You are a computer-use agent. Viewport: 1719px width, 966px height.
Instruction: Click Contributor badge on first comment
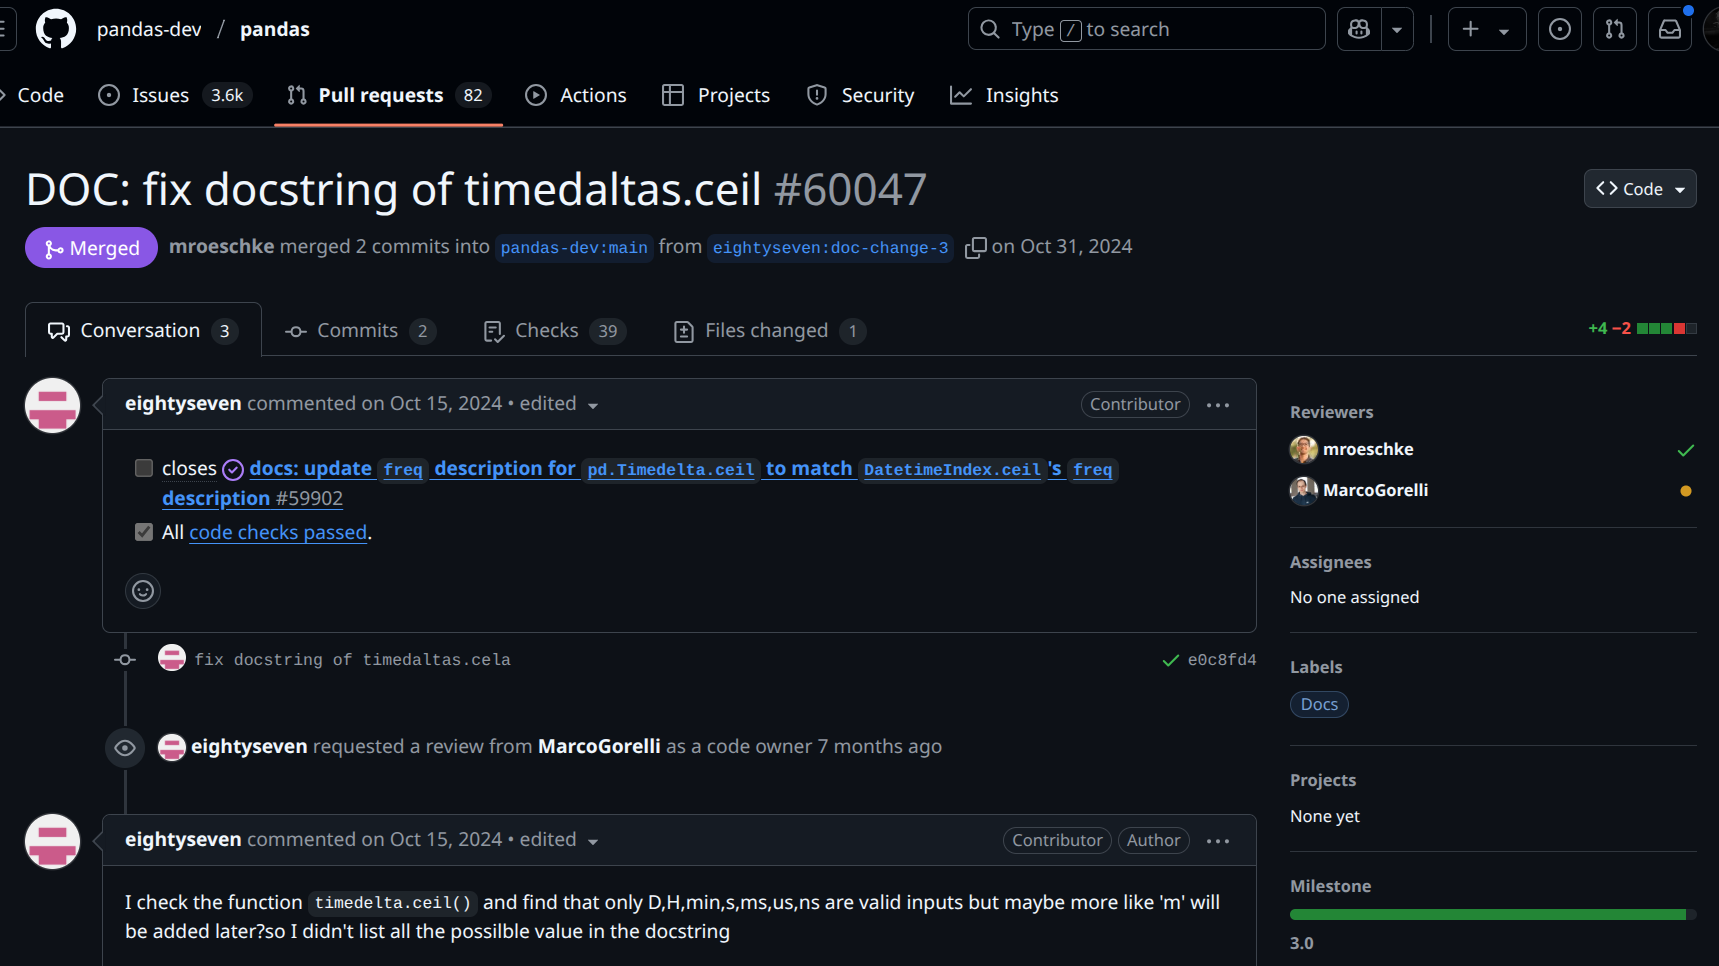click(x=1135, y=404)
